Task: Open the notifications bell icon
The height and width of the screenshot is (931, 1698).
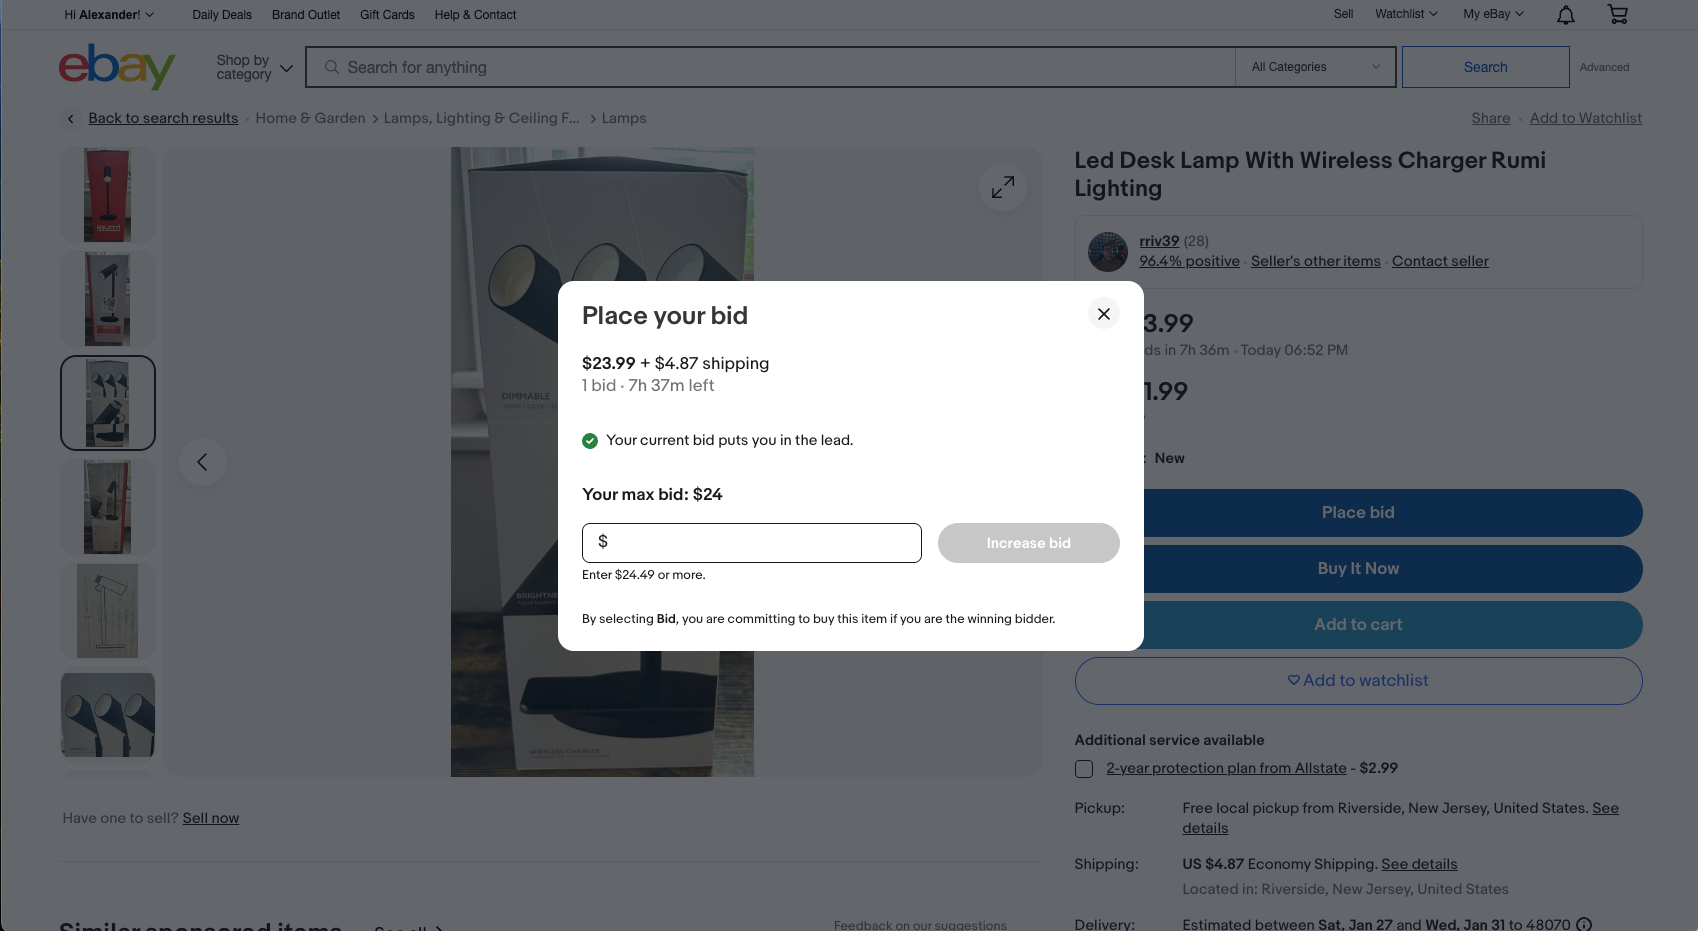Action: 1566,15
